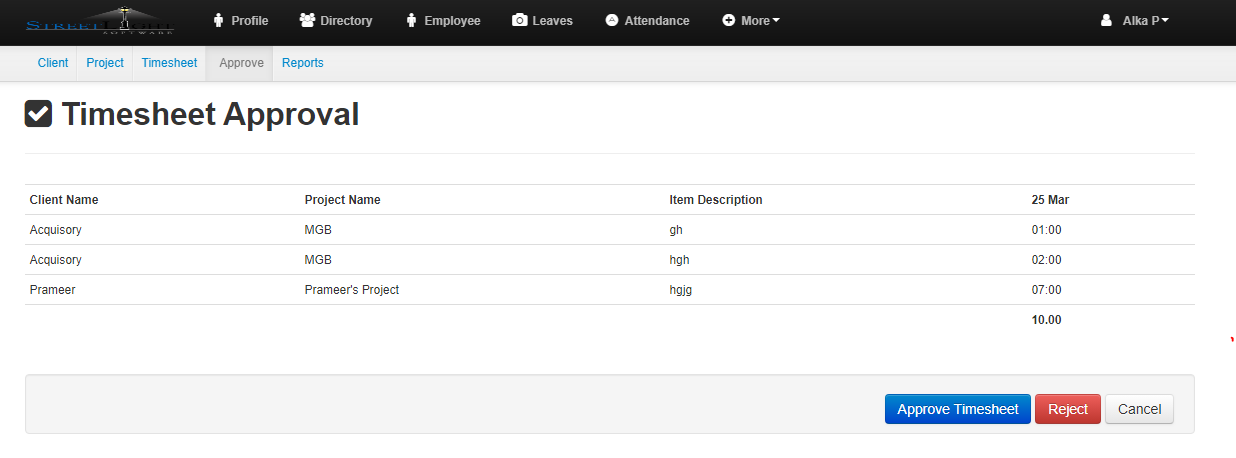Switch to the Client tab
The image size is (1236, 458).
tap(53, 63)
